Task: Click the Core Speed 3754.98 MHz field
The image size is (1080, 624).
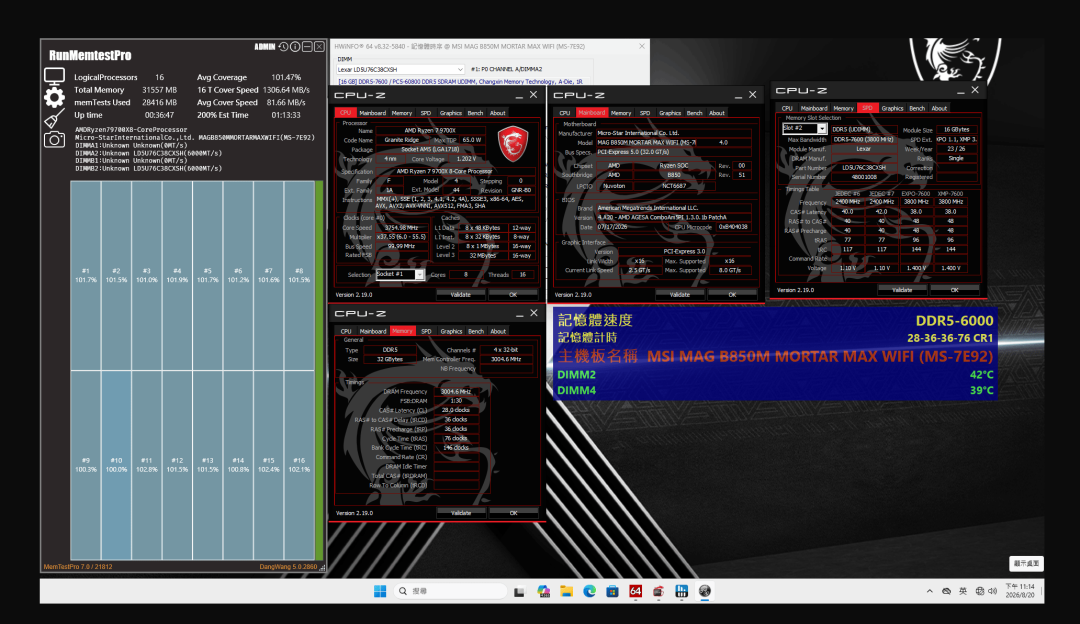Action: tap(402, 227)
